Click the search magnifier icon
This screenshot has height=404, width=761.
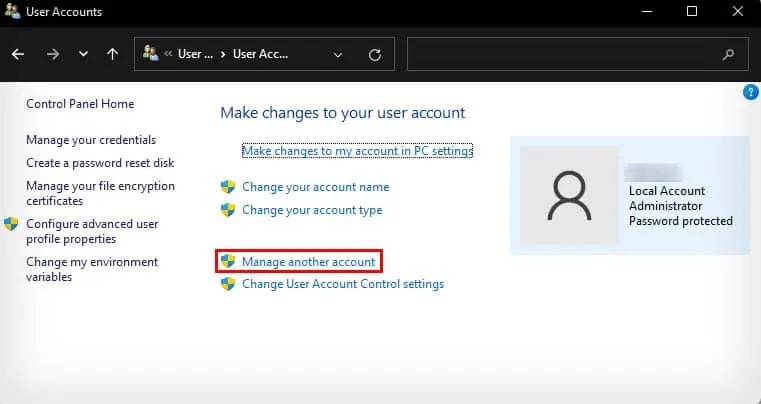pos(728,54)
